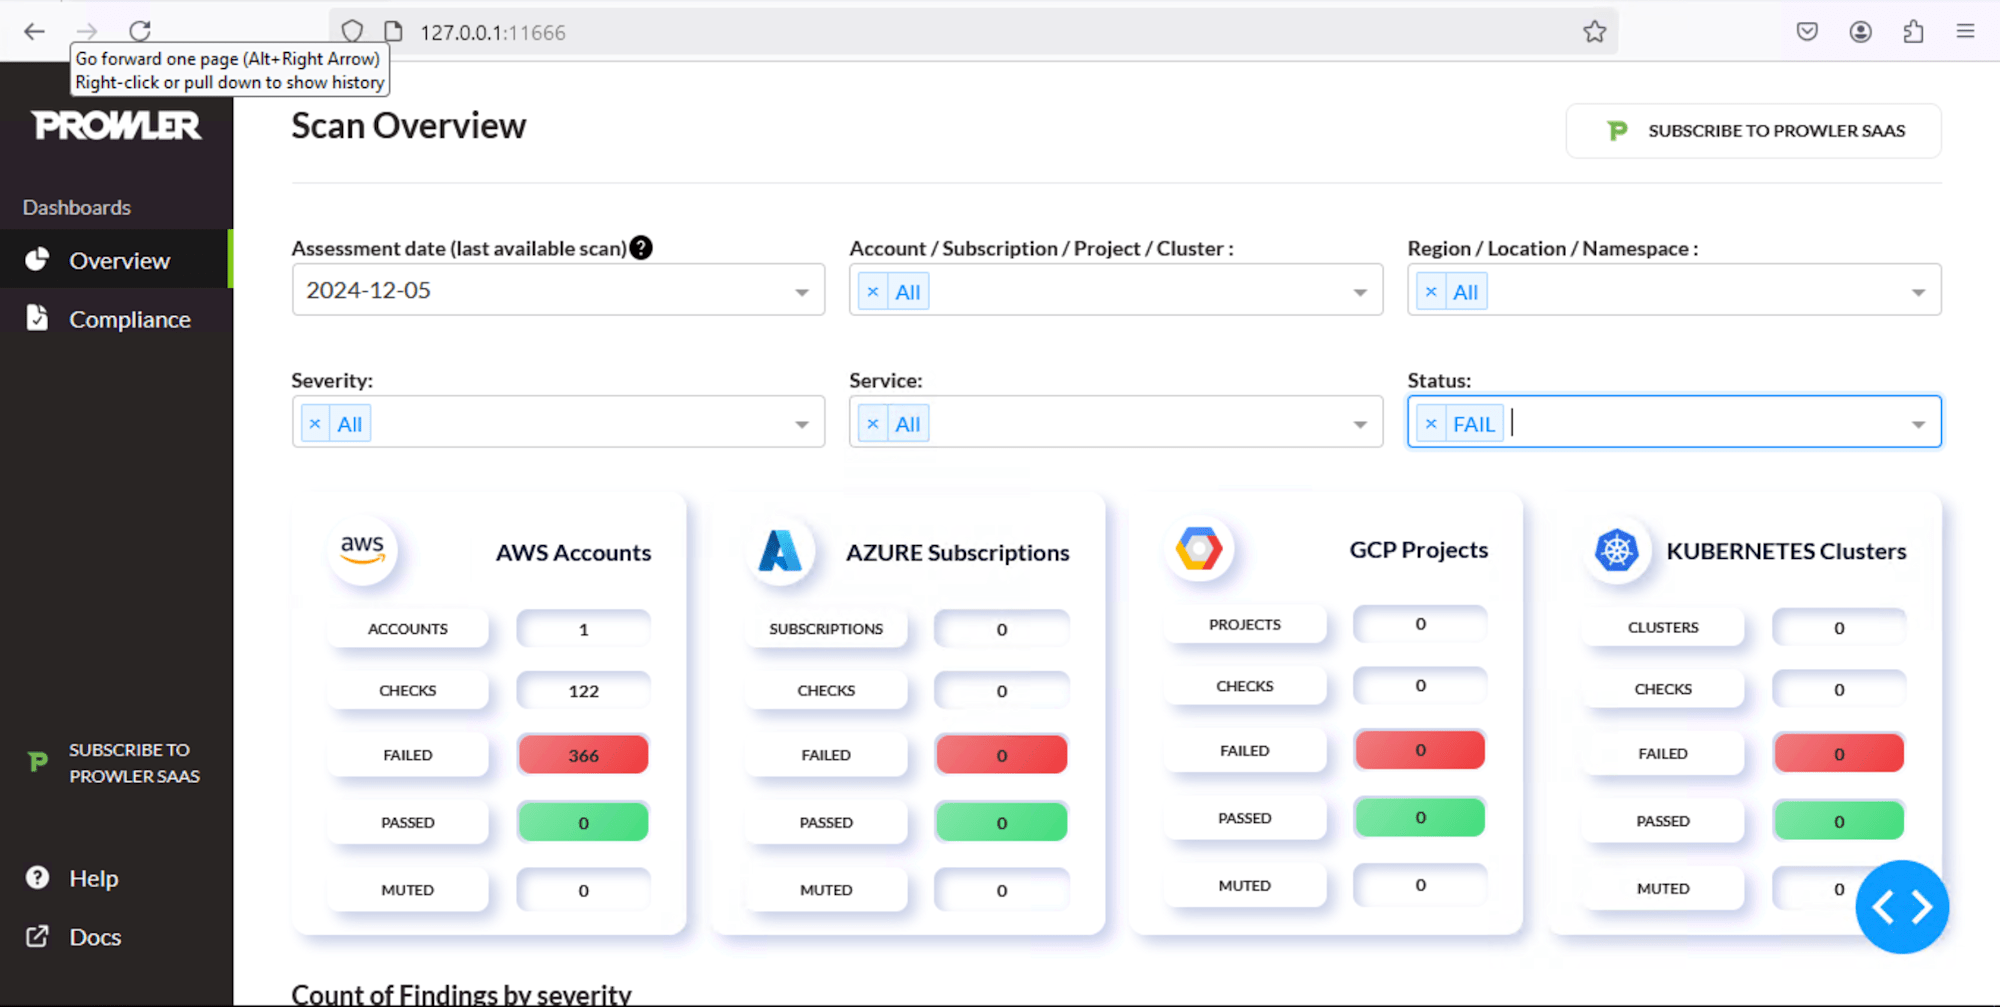Image resolution: width=2000 pixels, height=1007 pixels.
Task: Click the green P icon in sidebar
Action: tap(38, 762)
